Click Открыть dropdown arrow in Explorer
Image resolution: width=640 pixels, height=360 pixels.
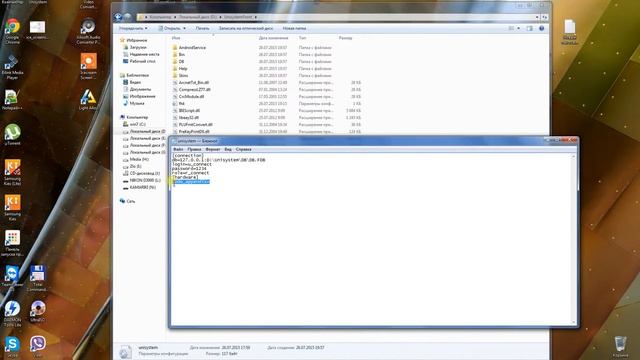tap(184, 28)
